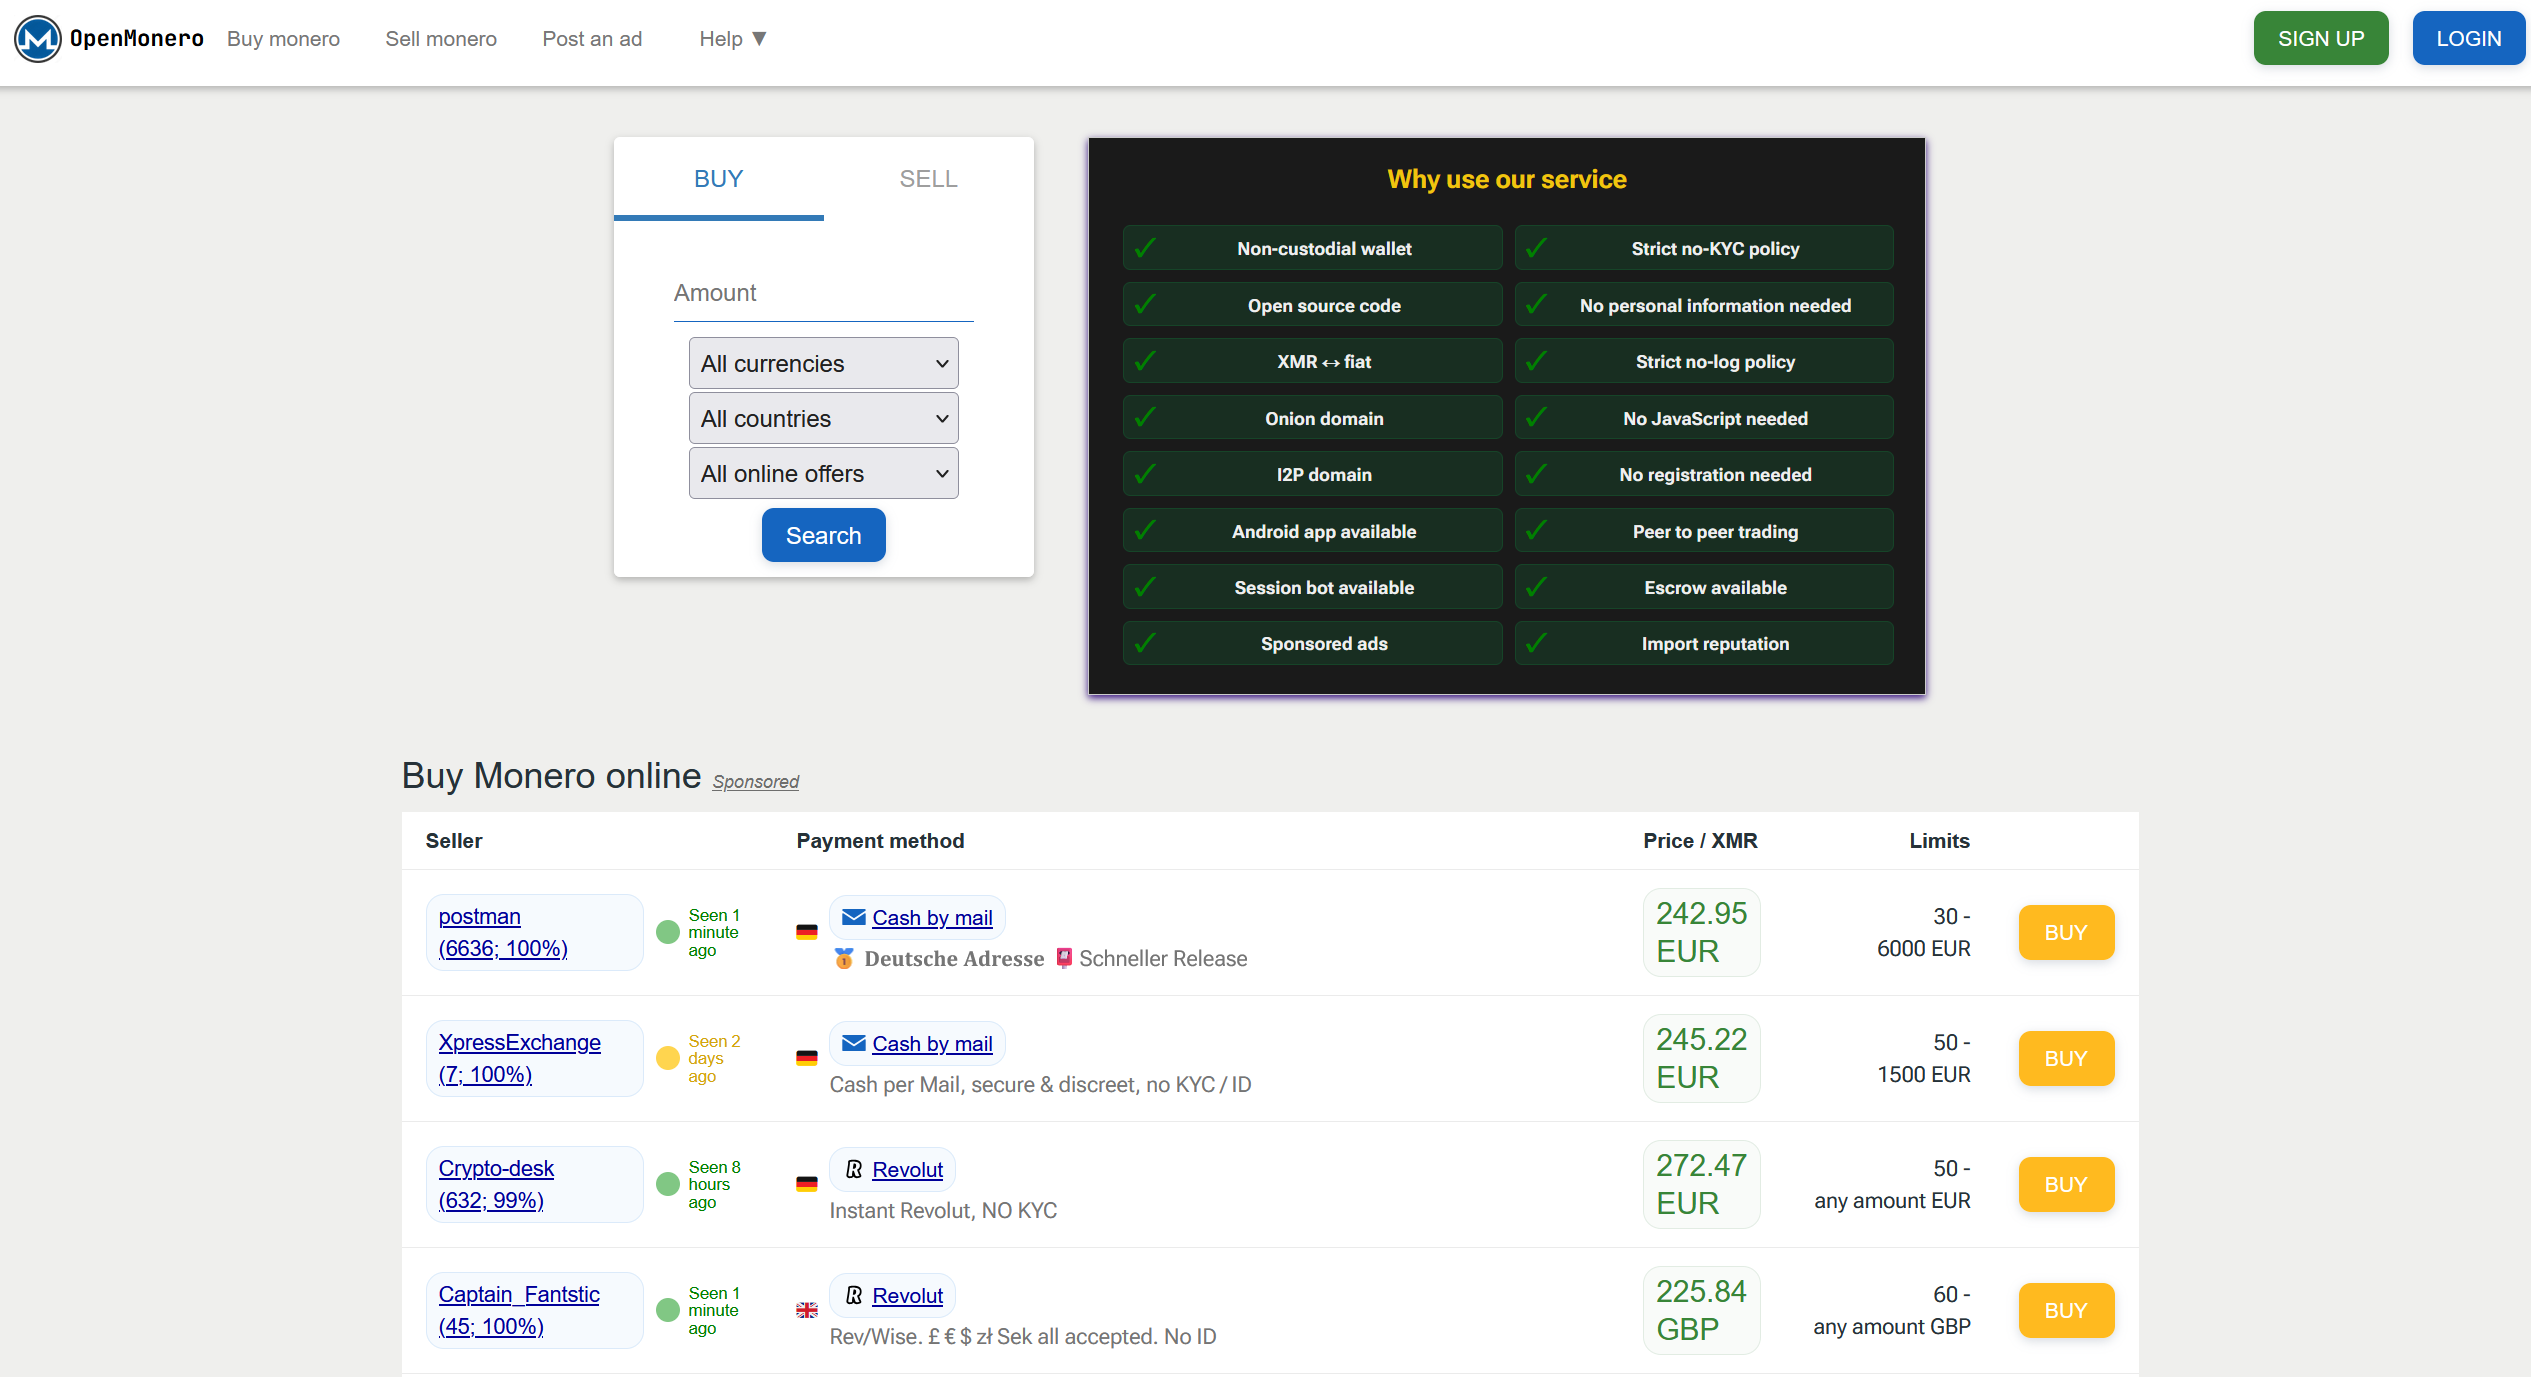The height and width of the screenshot is (1377, 2531).
Task: Click the I2P domain feature
Action: tap(1312, 474)
